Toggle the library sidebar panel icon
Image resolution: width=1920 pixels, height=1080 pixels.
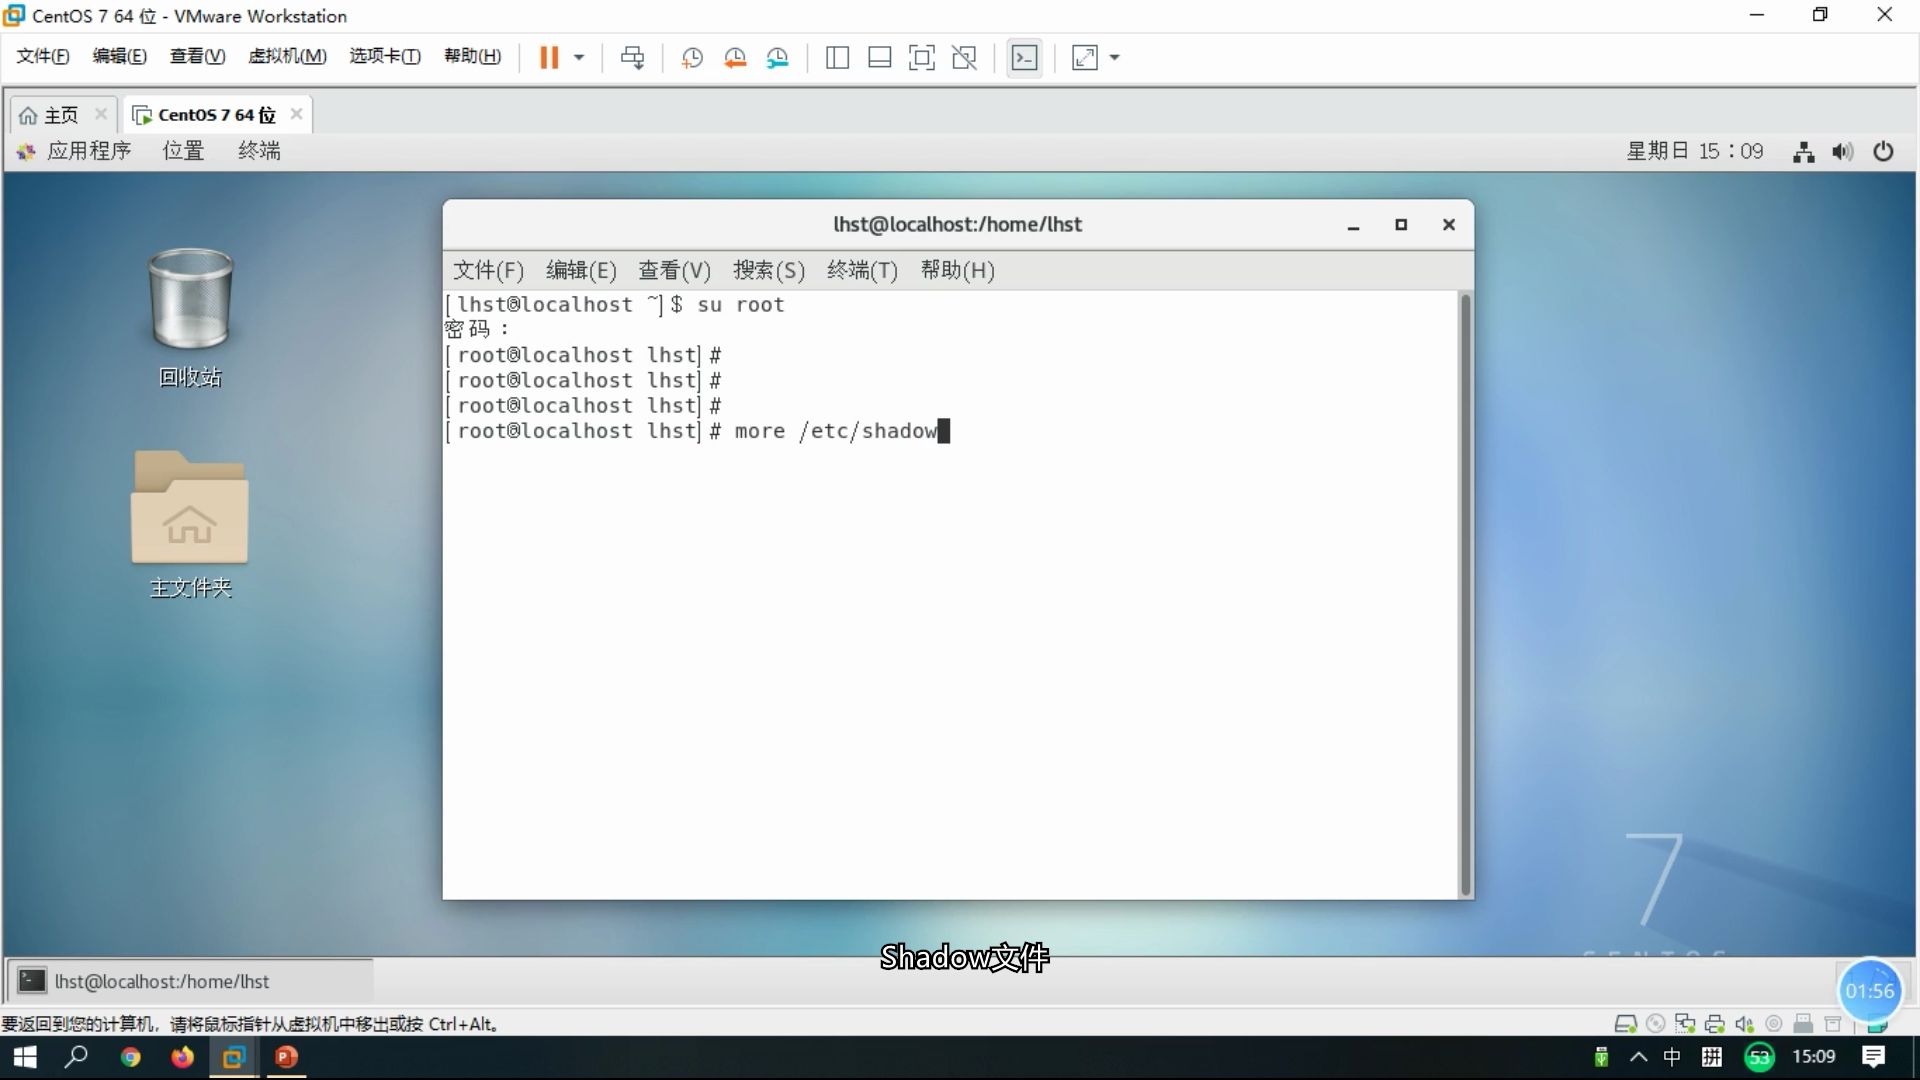[837, 57]
